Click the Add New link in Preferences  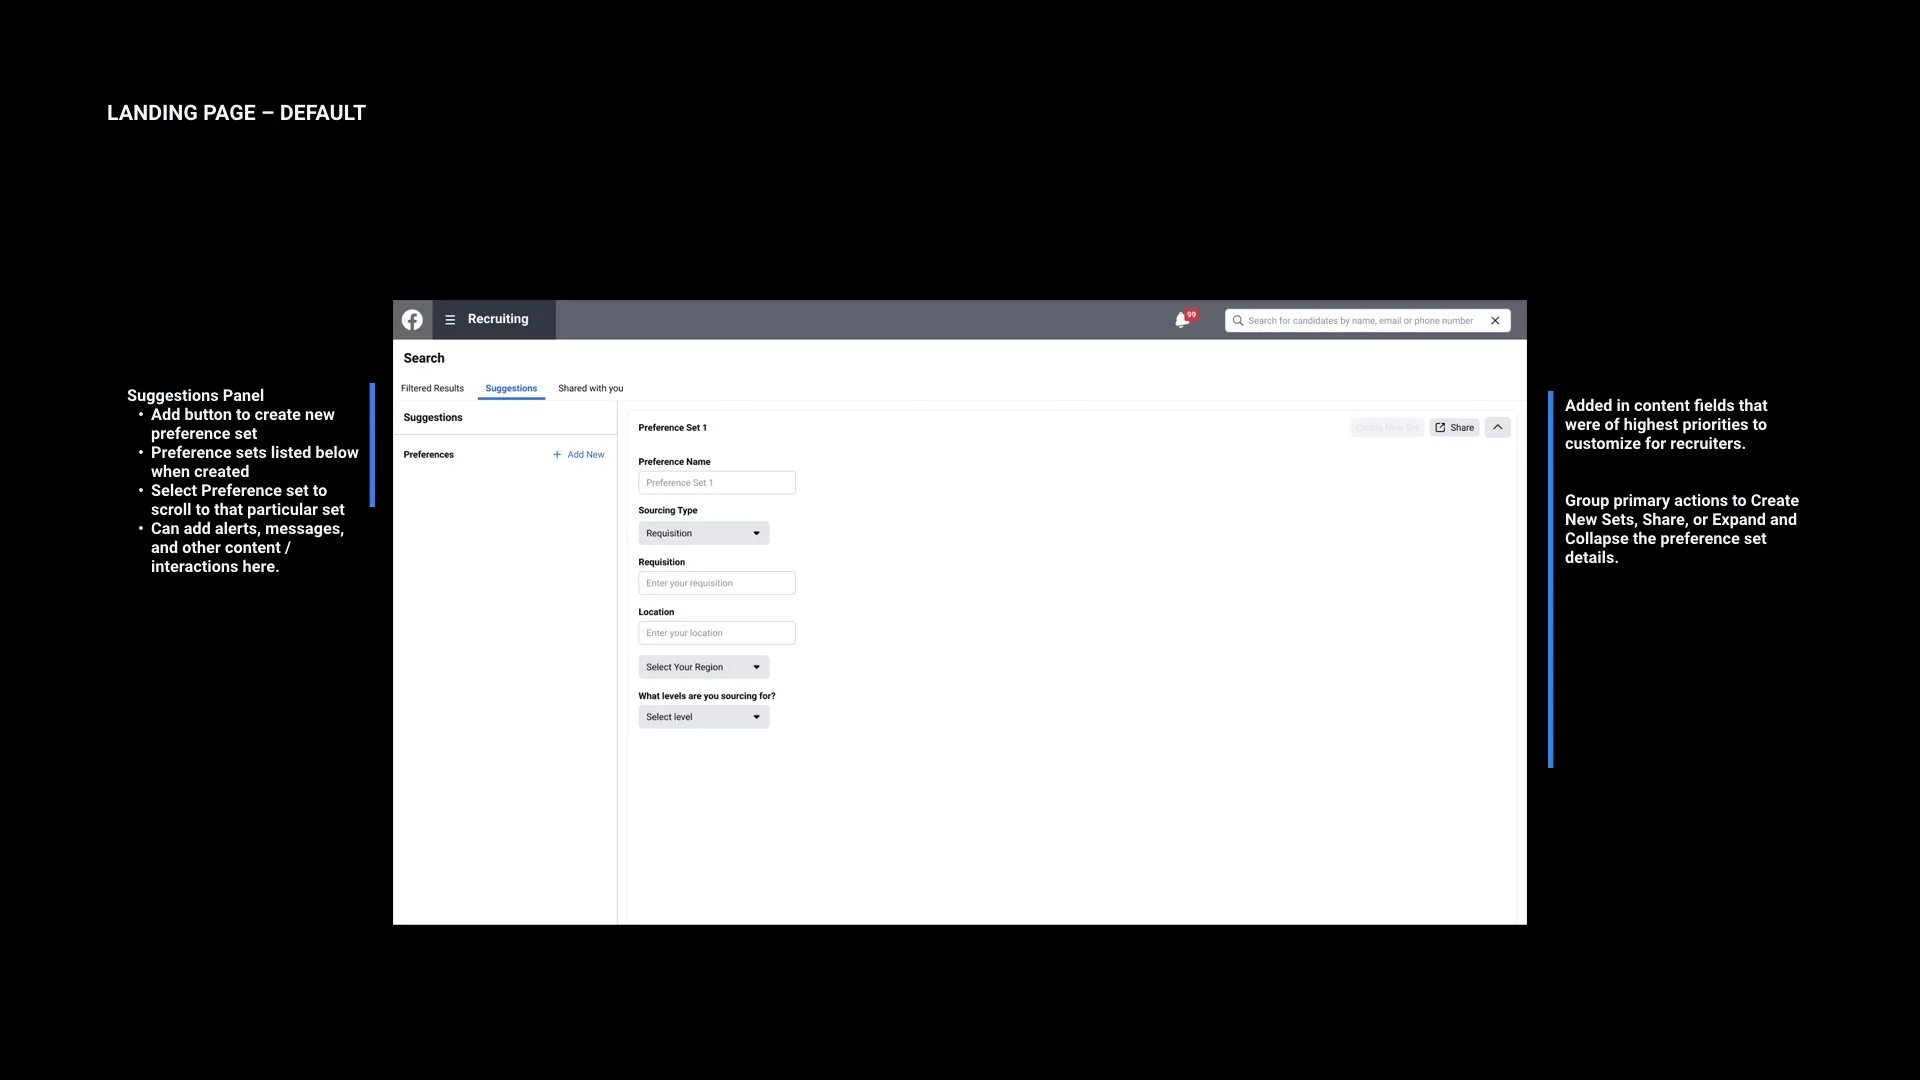[586, 455]
